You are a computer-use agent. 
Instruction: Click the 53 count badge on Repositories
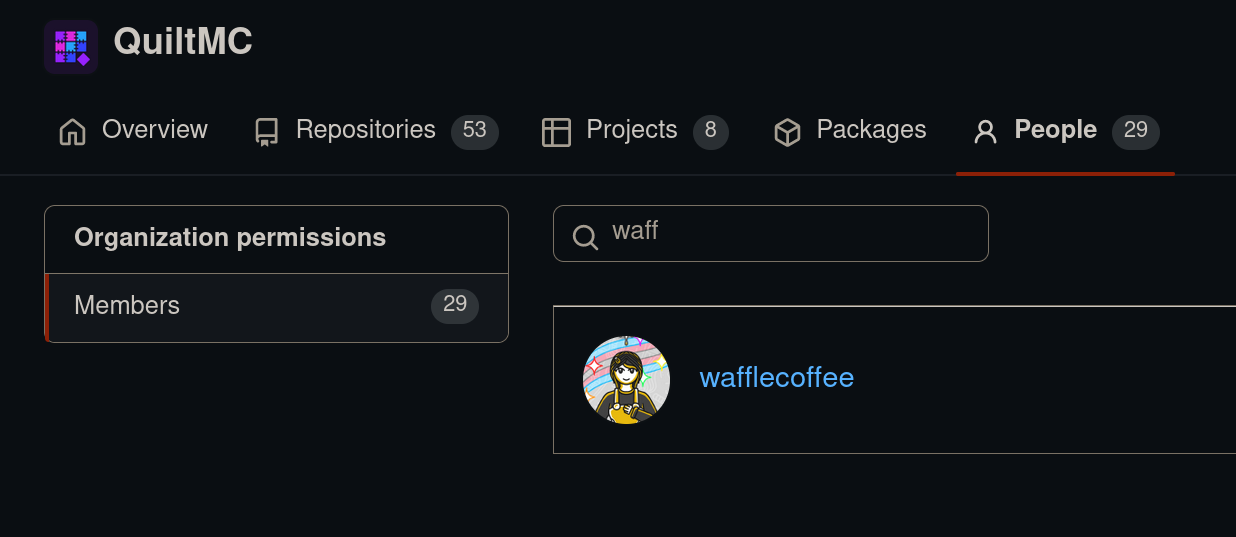(475, 131)
